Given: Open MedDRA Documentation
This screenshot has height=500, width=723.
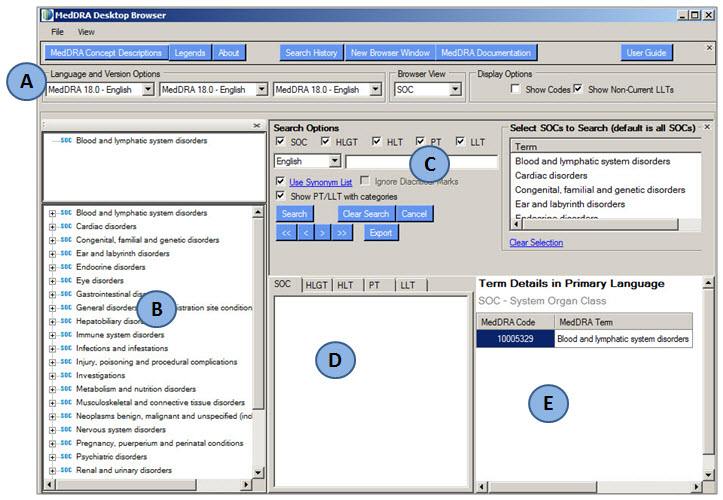Looking at the screenshot, I should coord(486,53).
